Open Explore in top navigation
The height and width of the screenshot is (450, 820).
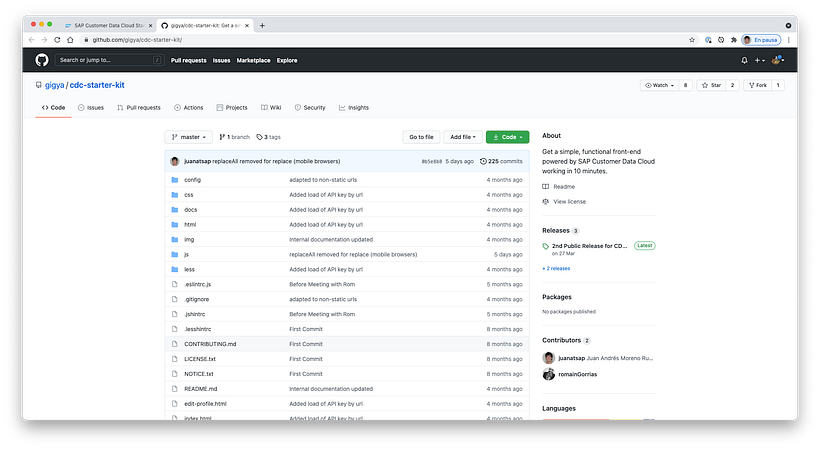pyautogui.click(x=287, y=60)
